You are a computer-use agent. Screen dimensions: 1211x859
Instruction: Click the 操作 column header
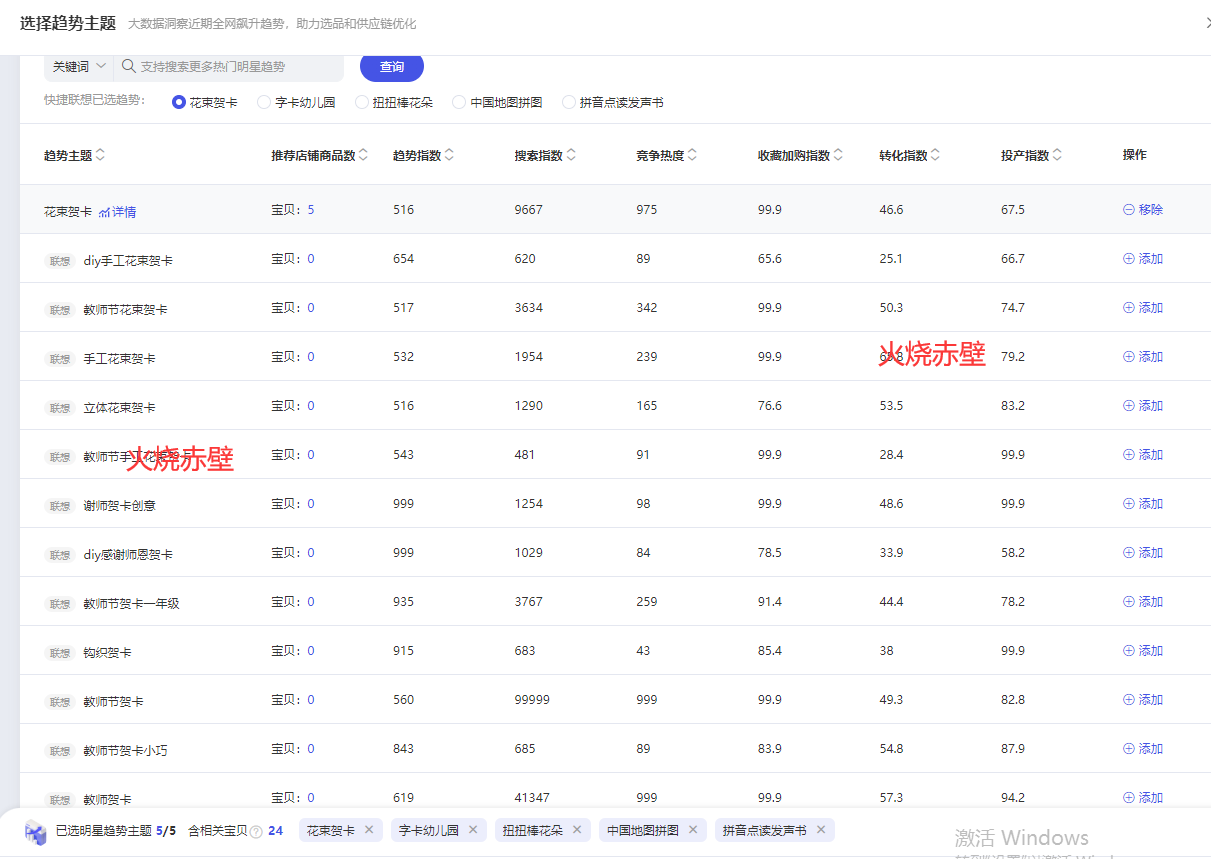[1135, 155]
